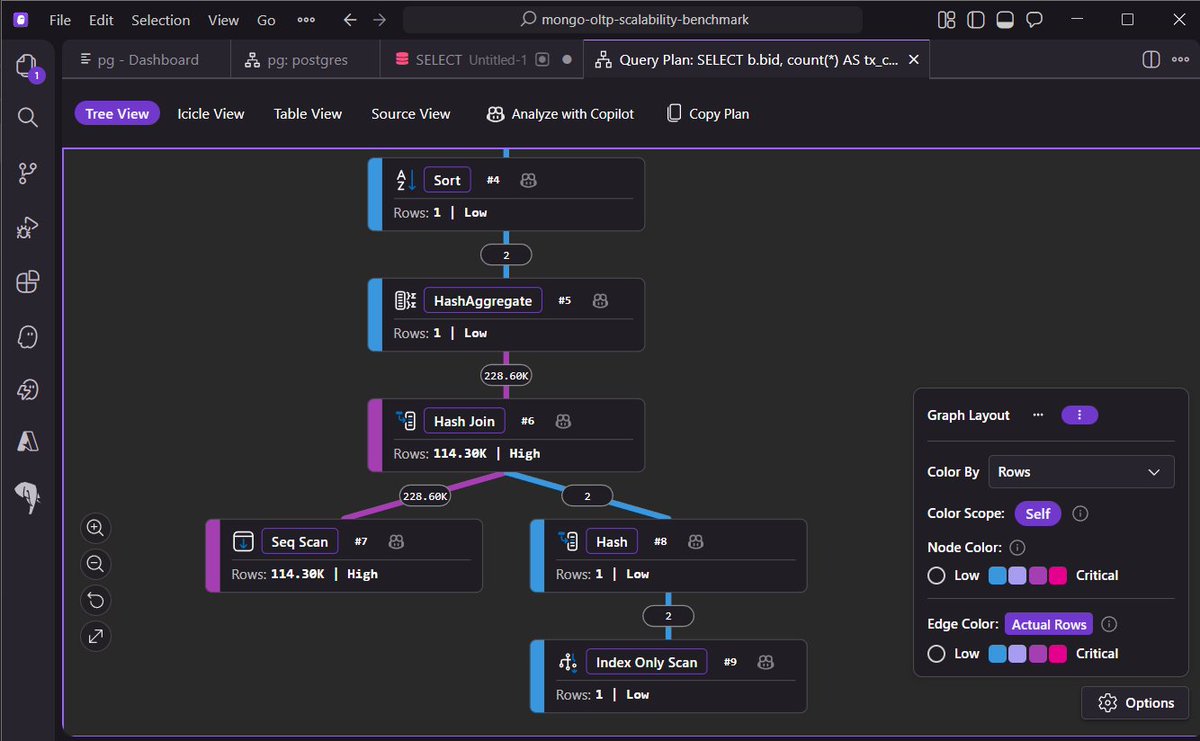Open the Azure view in activity bar
Image resolution: width=1200 pixels, height=741 pixels.
coord(27,442)
